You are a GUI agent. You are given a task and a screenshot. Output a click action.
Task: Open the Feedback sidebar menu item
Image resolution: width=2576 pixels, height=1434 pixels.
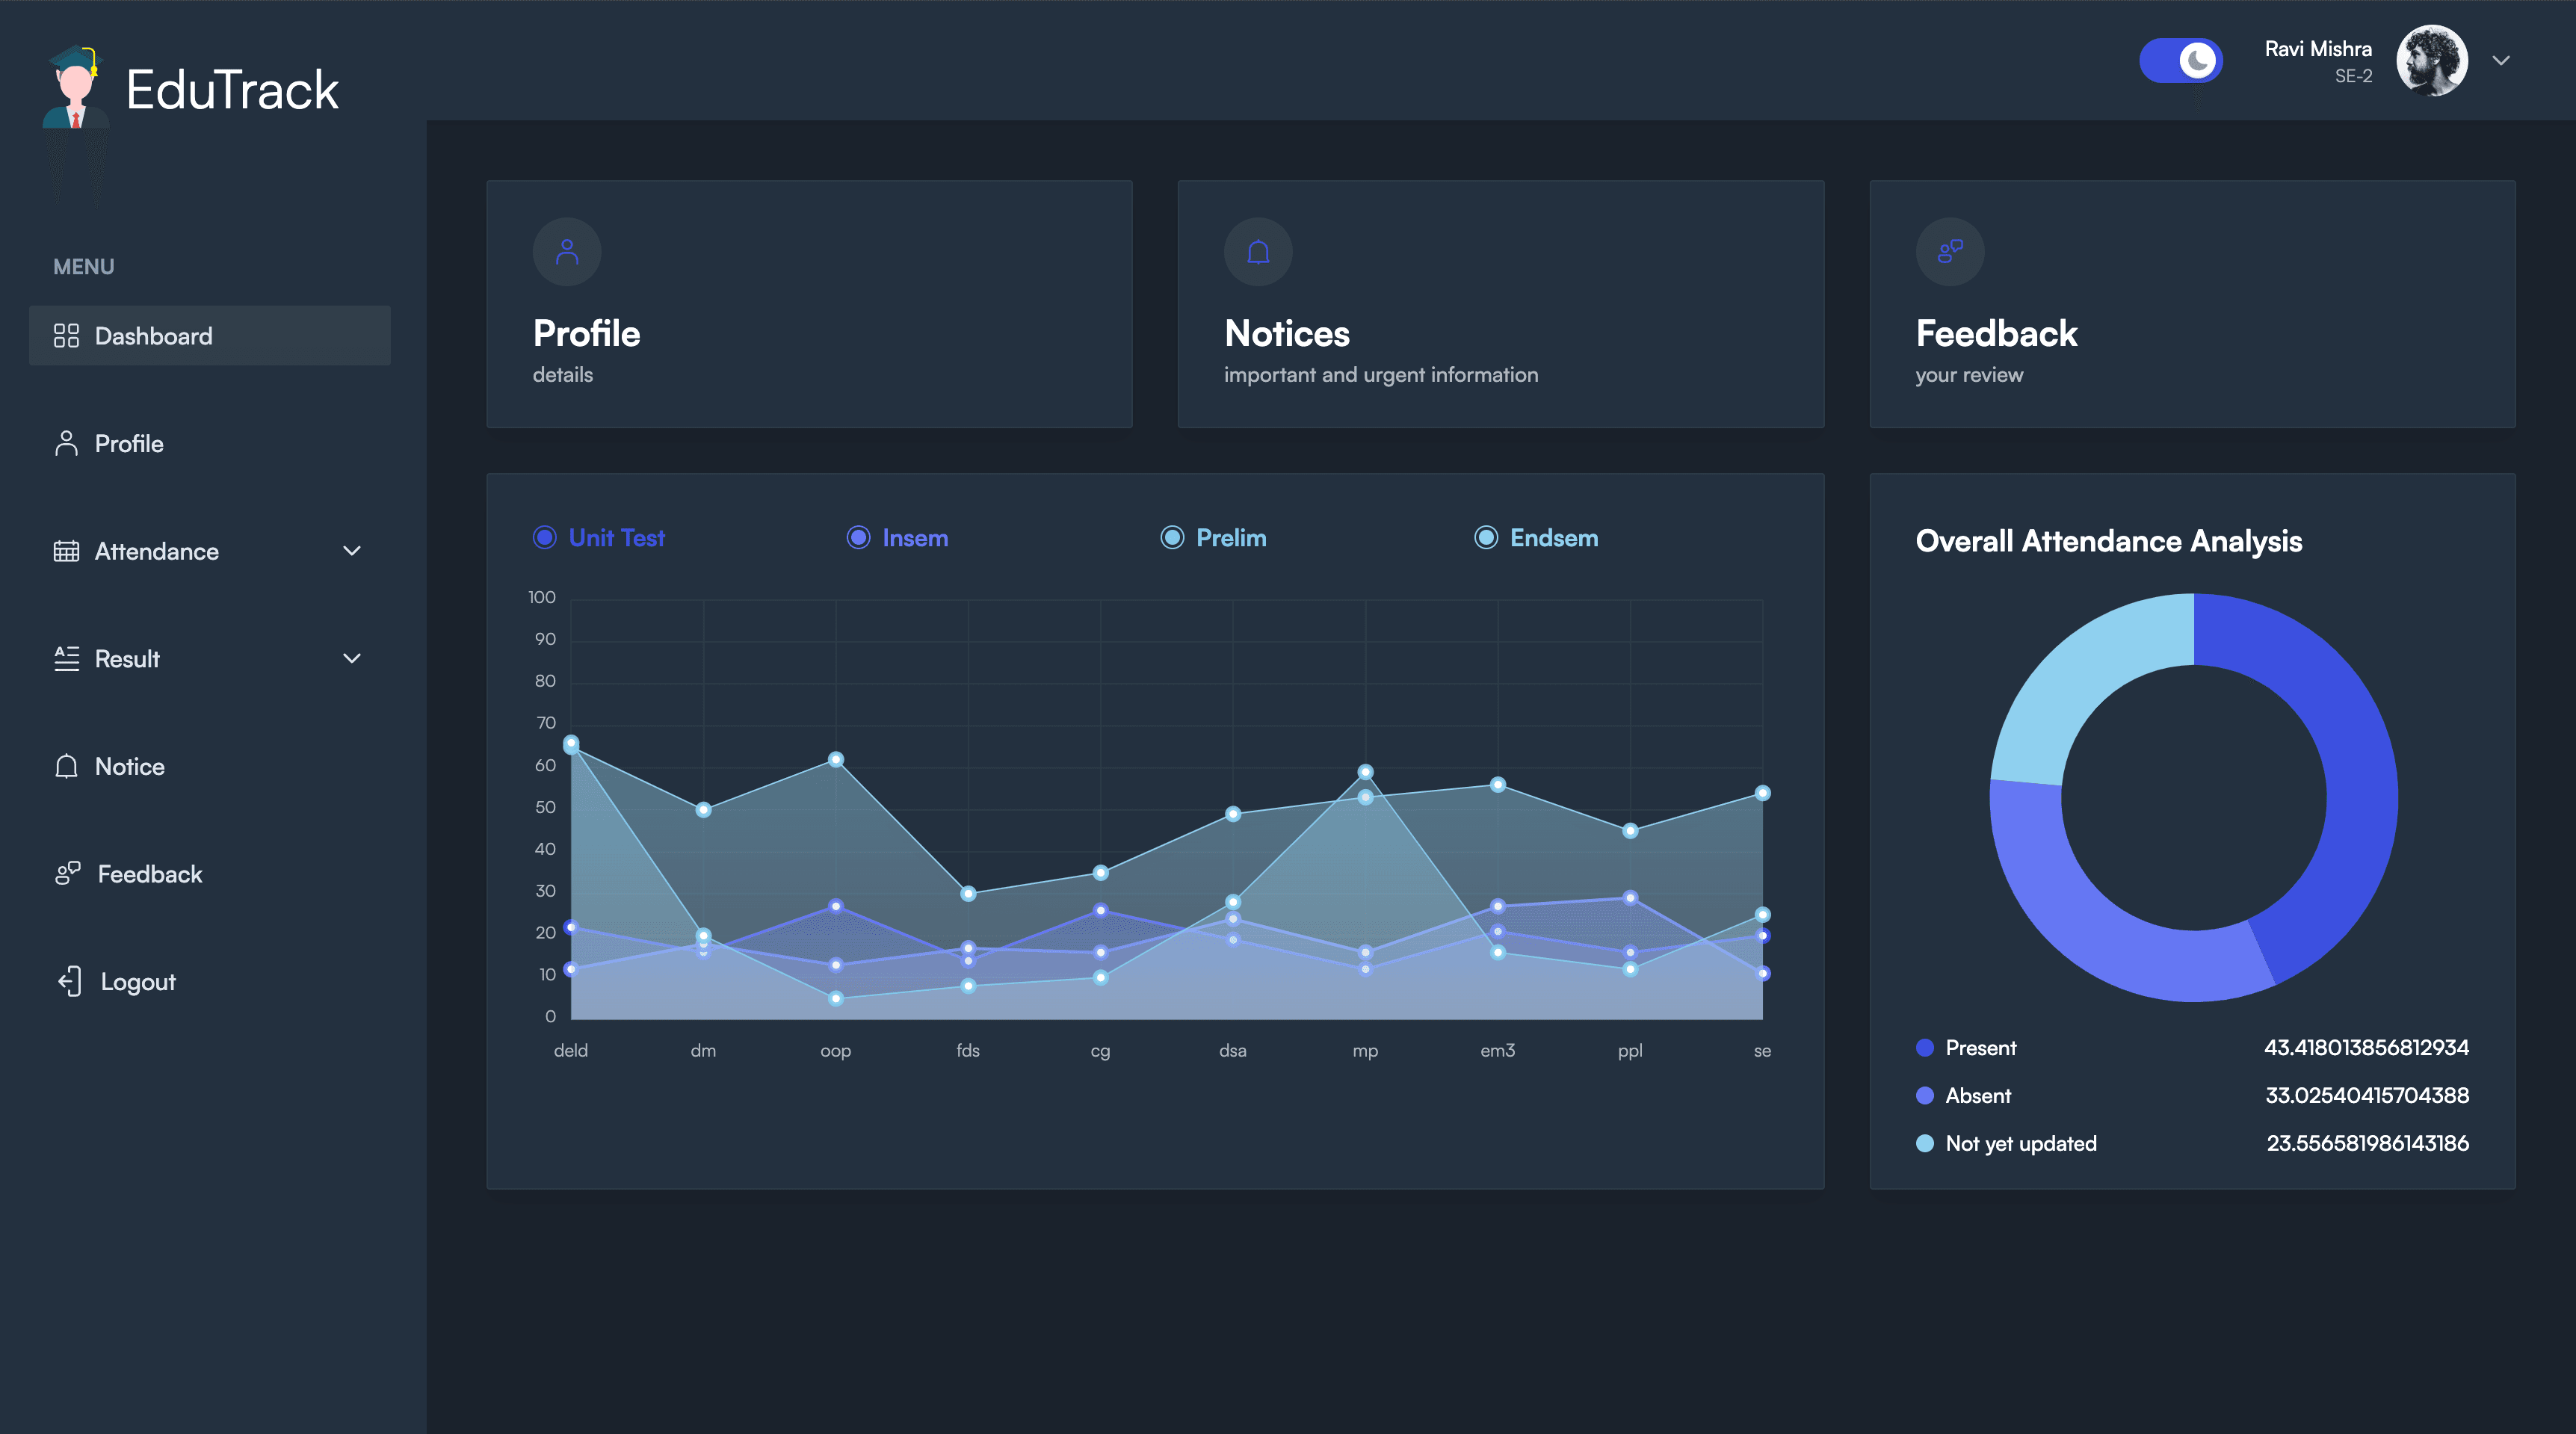coord(150,875)
